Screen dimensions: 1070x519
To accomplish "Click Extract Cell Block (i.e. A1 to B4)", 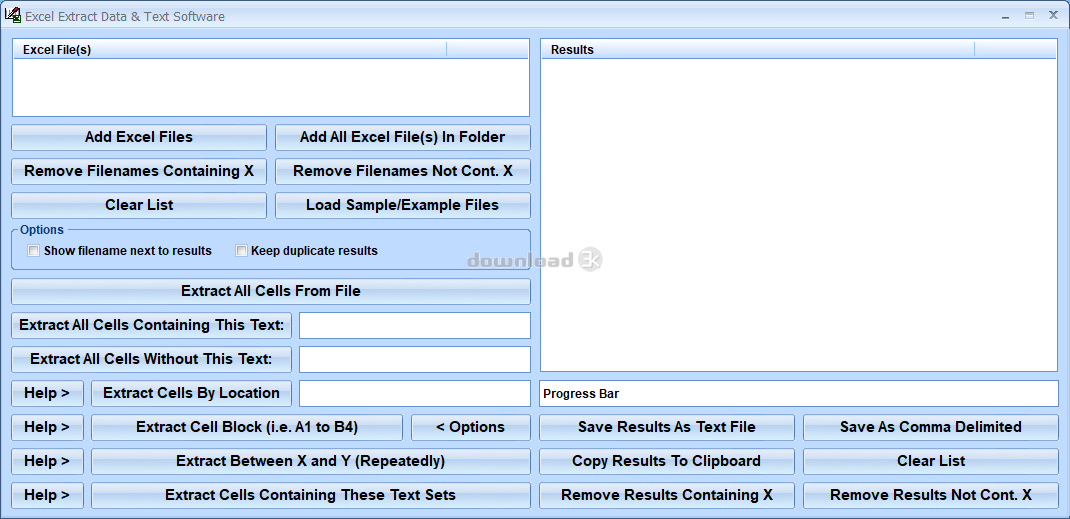I will point(247,428).
